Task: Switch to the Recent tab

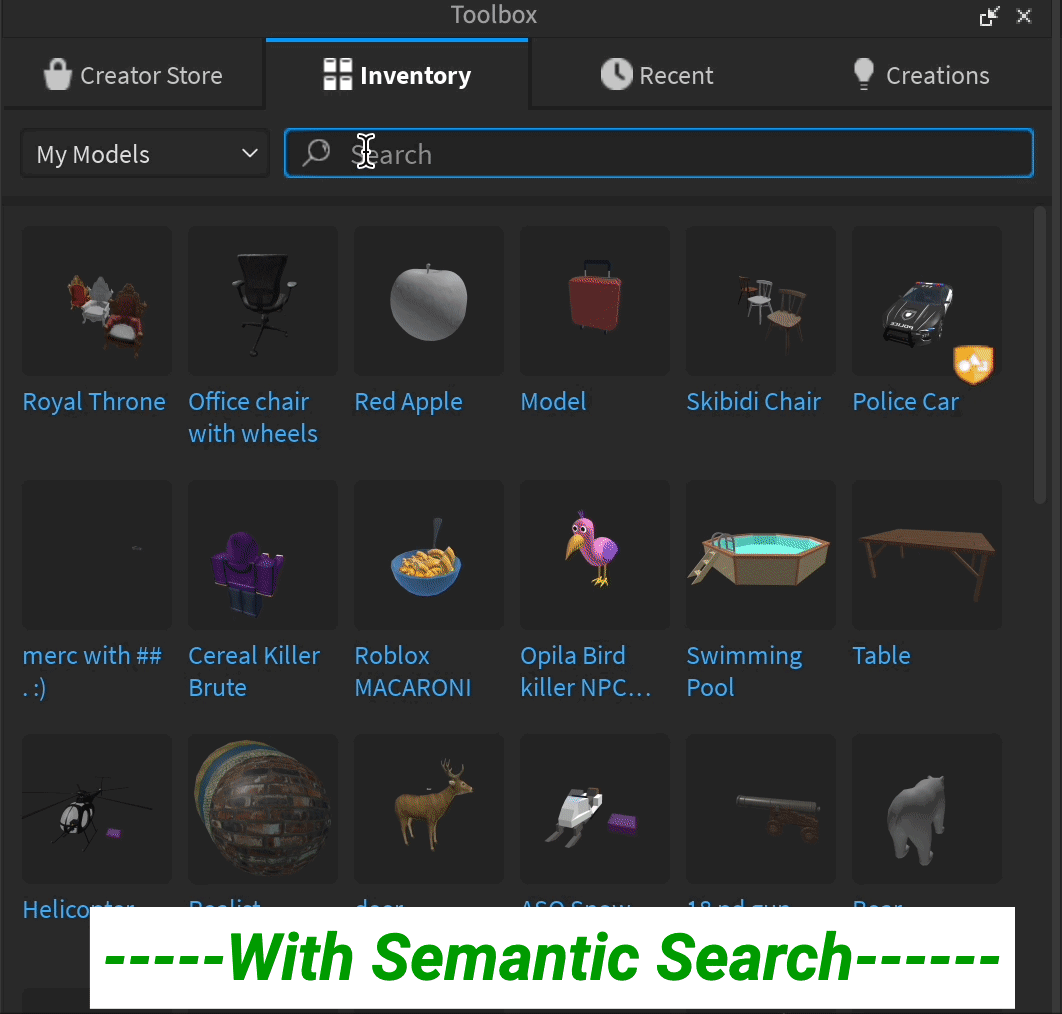Action: (x=657, y=75)
